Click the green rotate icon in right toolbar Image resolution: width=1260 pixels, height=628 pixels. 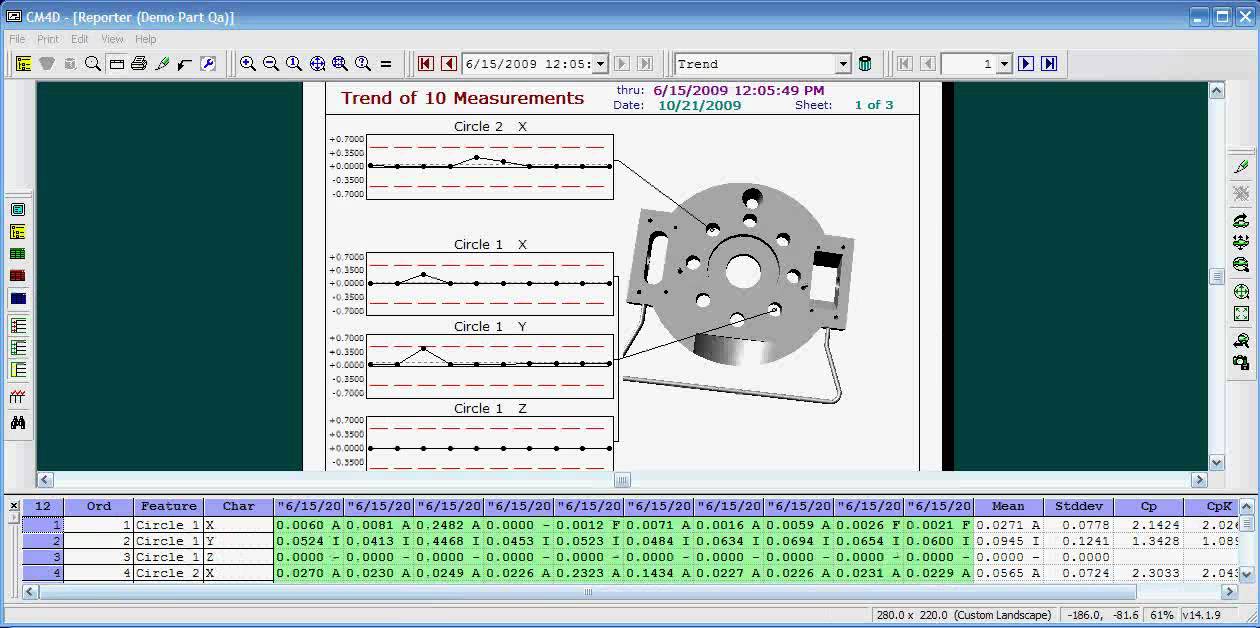point(1241,220)
